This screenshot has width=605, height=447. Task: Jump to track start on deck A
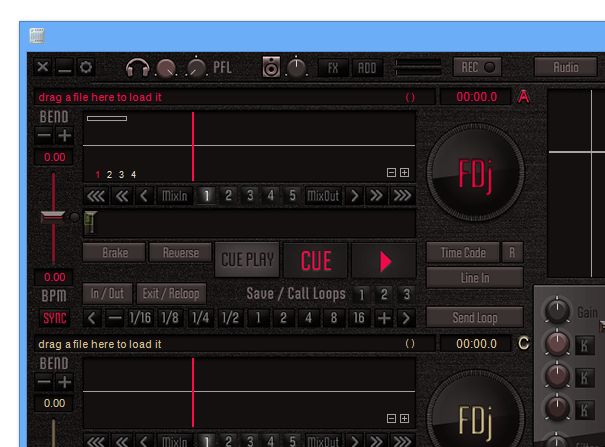[96, 196]
